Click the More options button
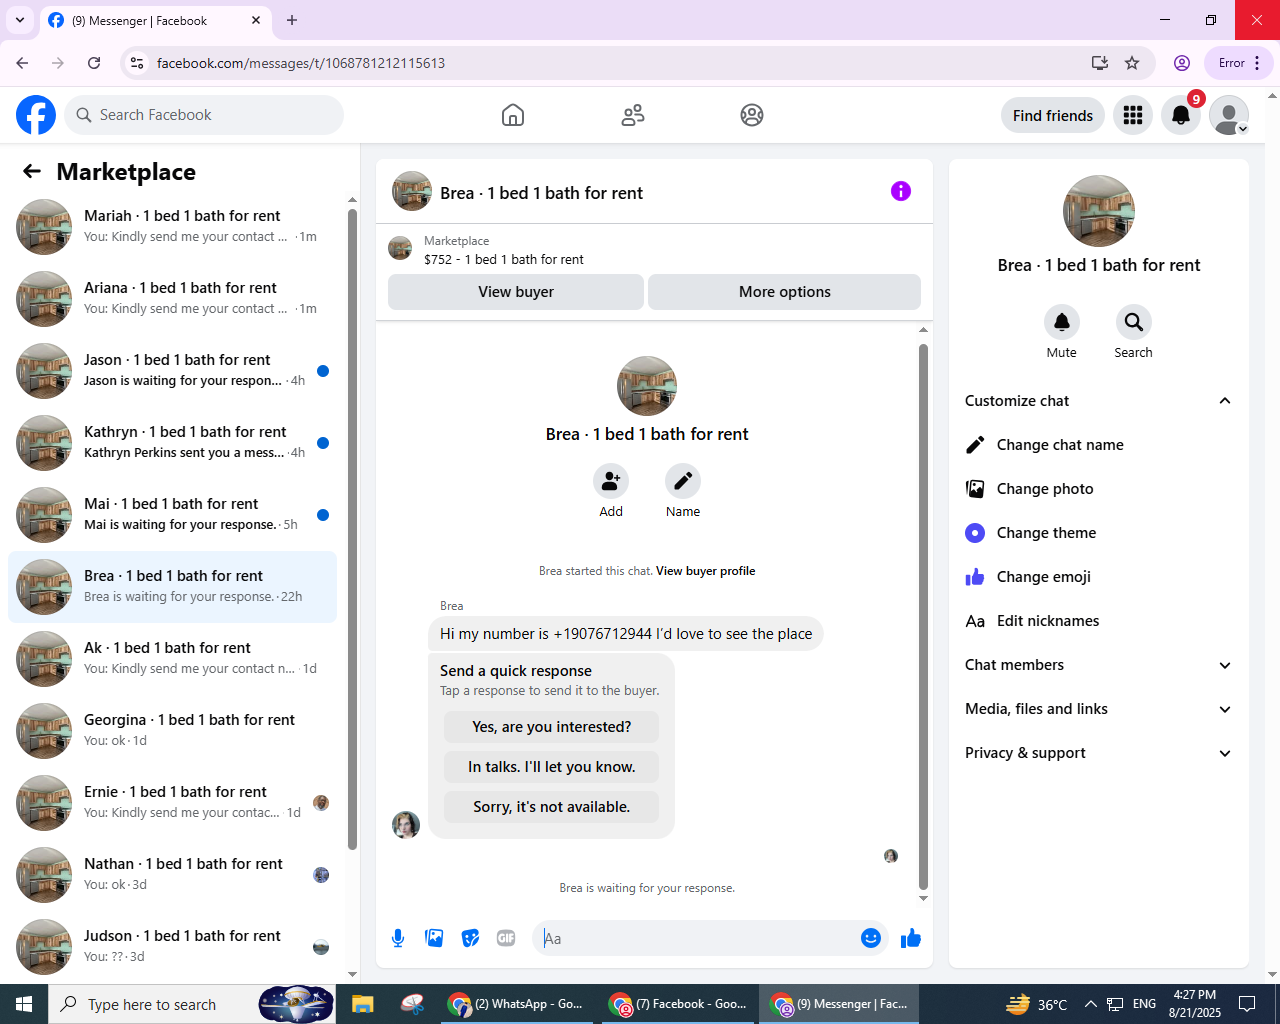1280x1024 pixels. coord(785,292)
